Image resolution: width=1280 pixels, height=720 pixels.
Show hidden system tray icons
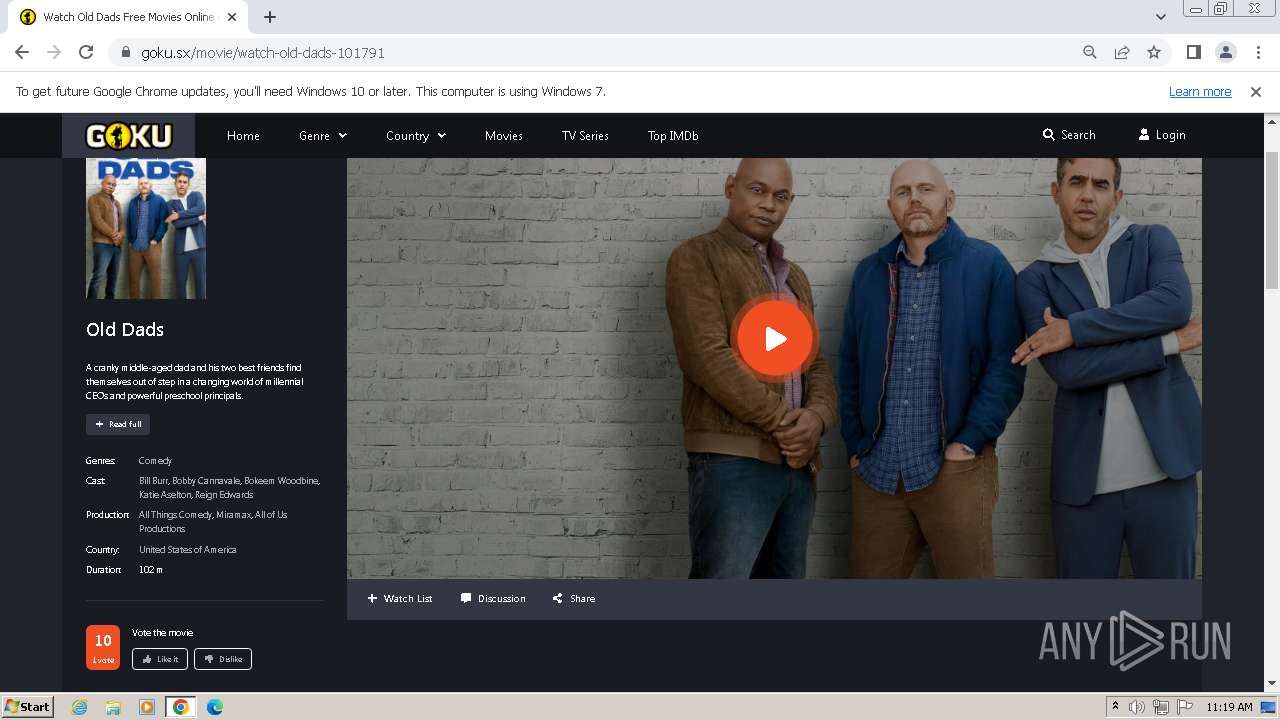coord(1116,707)
